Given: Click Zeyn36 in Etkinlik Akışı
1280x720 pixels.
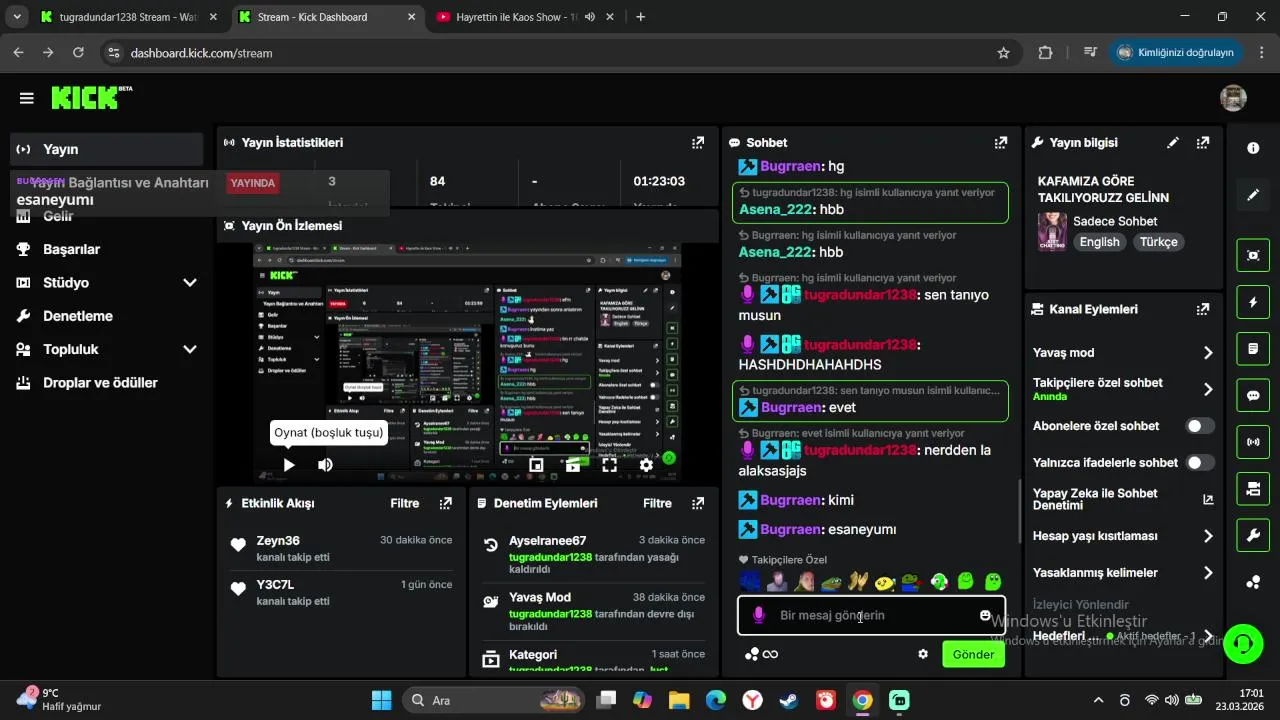Looking at the screenshot, I should 278,541.
